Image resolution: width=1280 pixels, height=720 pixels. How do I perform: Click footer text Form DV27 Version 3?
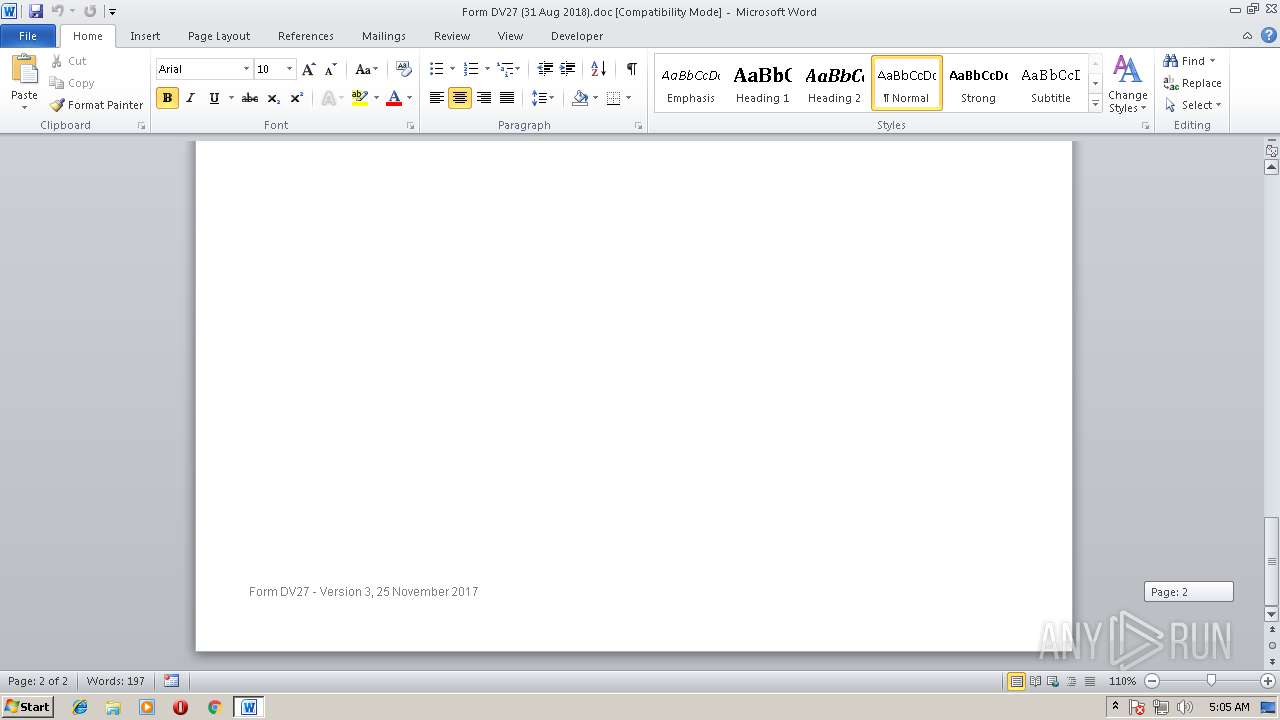click(364, 592)
